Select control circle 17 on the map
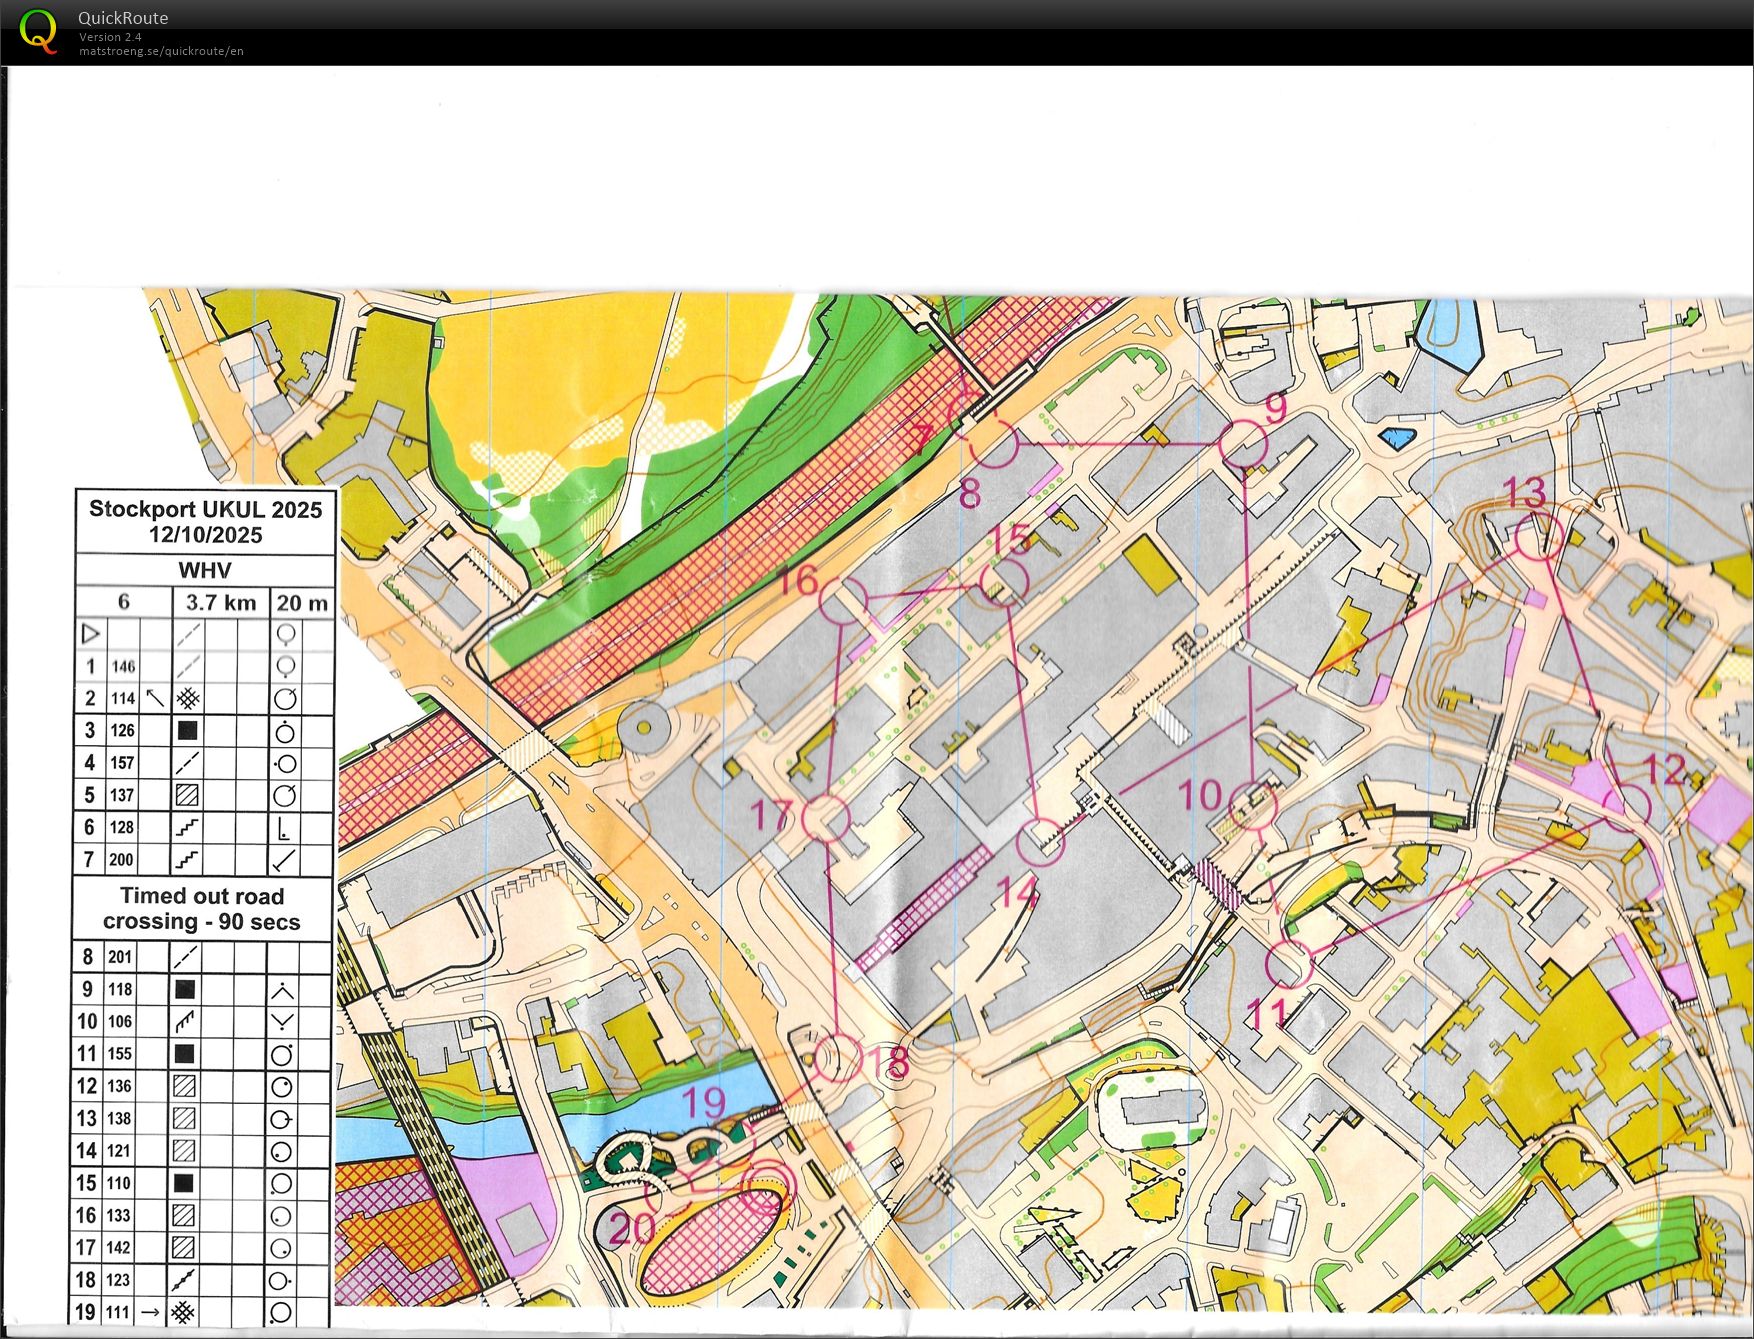The image size is (1754, 1339). (825, 818)
